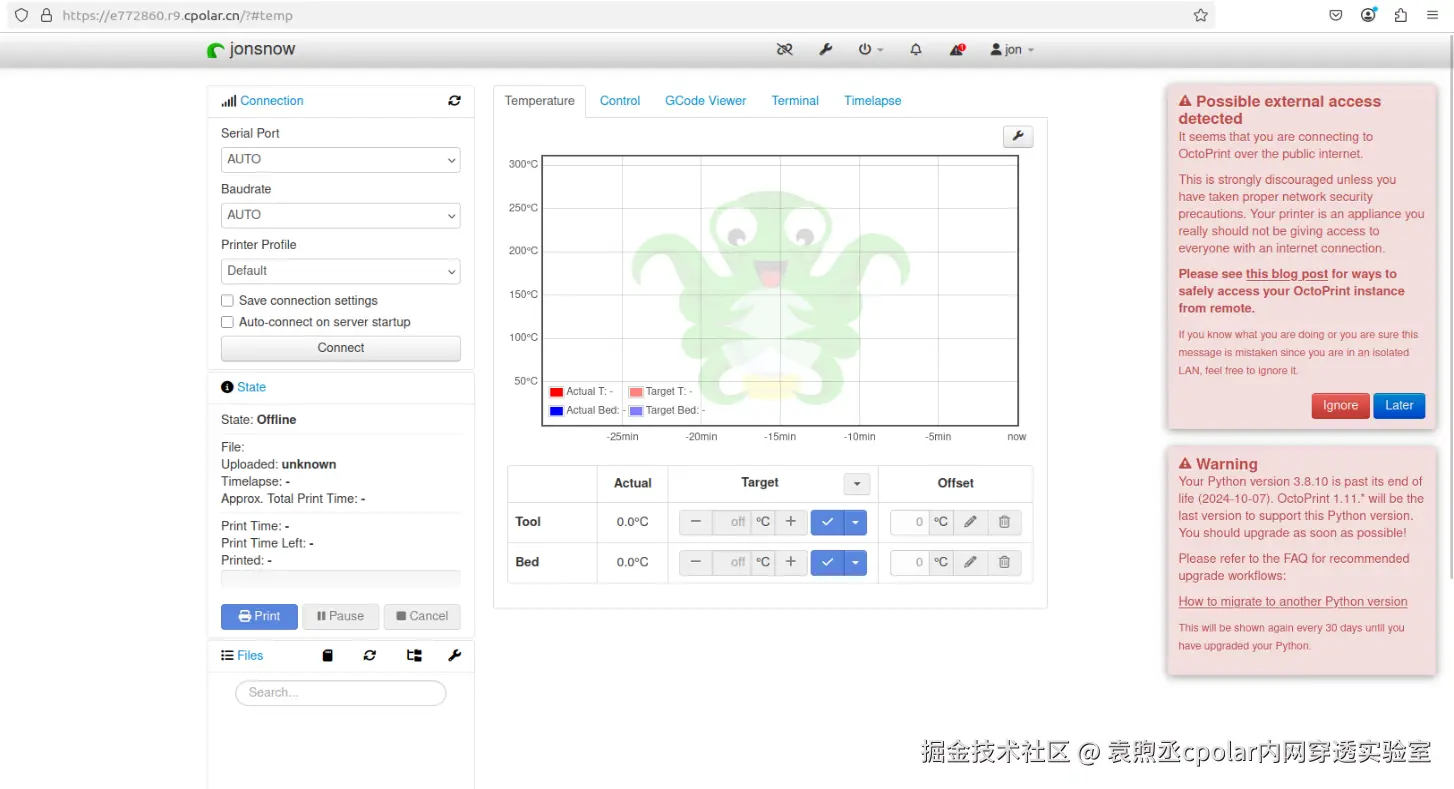The height and width of the screenshot is (789, 1454).
Task: Switch to the Control tab
Action: point(620,101)
